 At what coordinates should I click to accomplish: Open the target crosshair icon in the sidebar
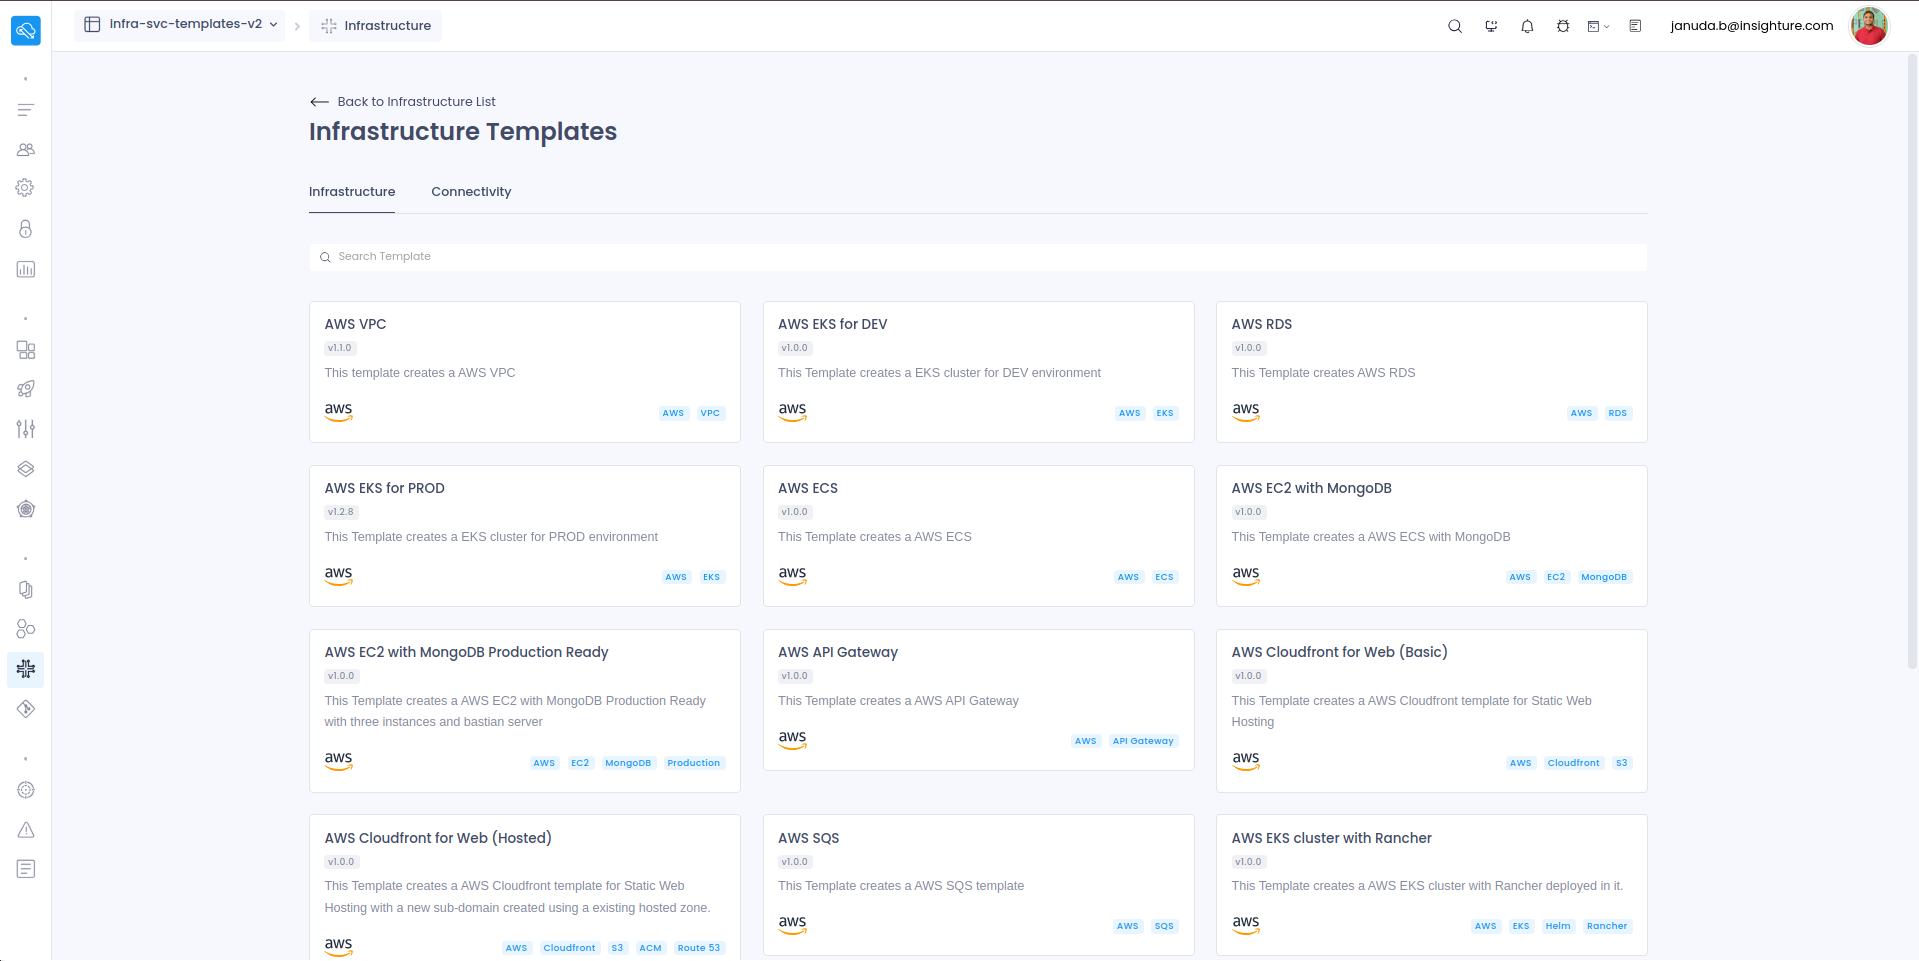click(x=26, y=790)
